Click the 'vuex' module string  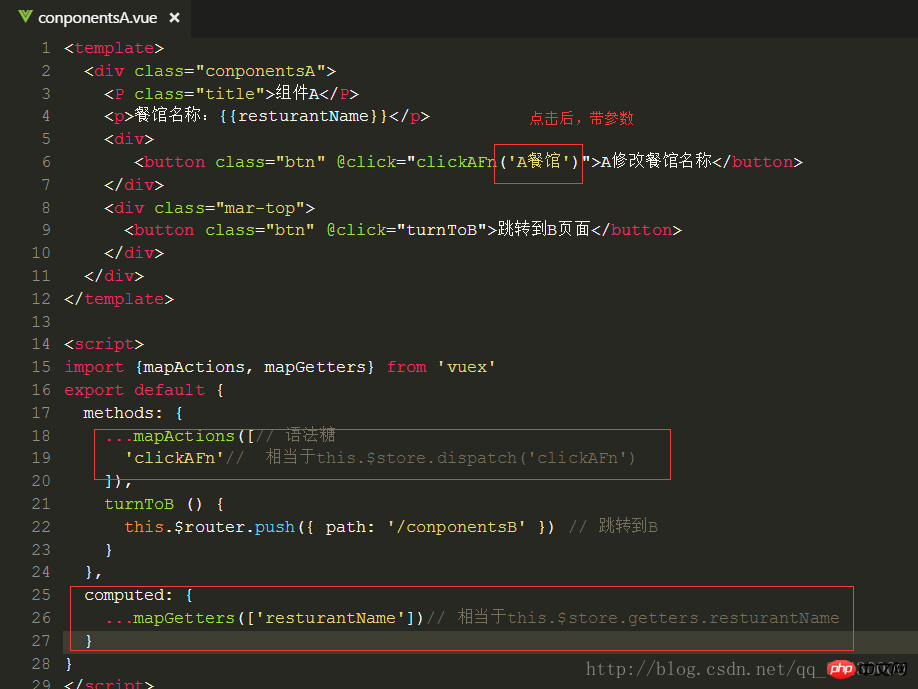click(x=467, y=367)
